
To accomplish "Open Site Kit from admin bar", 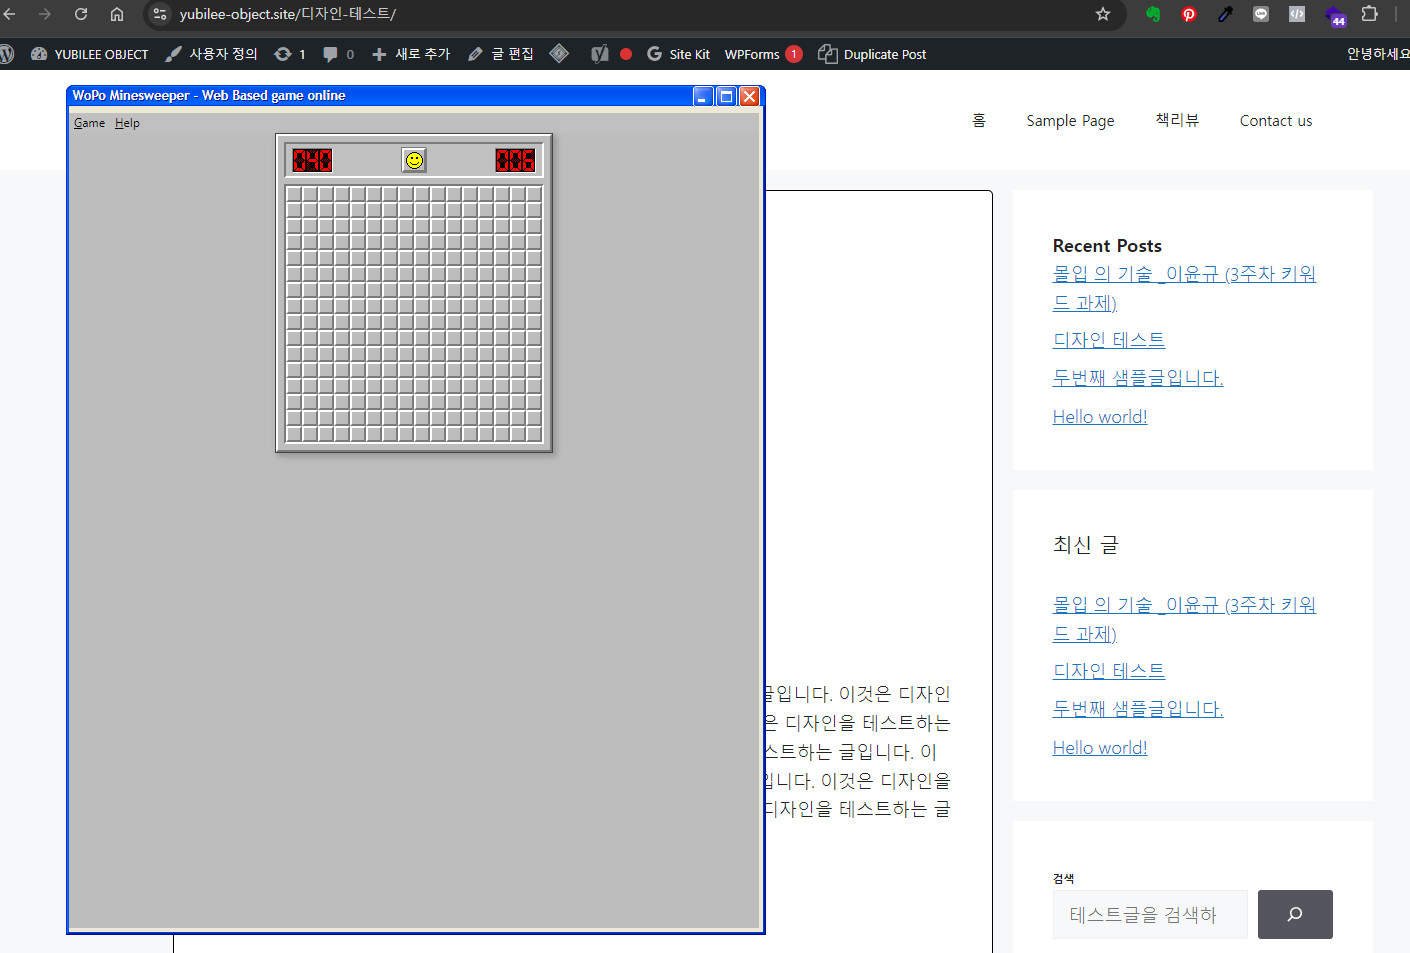I will (679, 54).
